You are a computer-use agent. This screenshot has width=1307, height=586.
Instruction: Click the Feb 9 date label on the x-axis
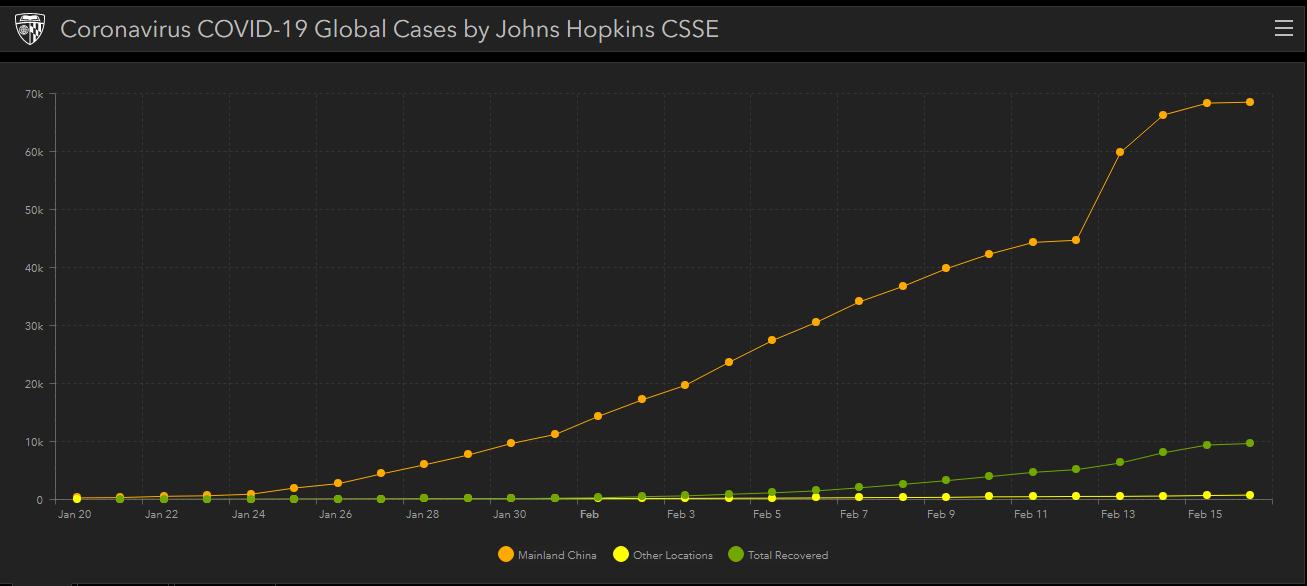click(x=942, y=515)
